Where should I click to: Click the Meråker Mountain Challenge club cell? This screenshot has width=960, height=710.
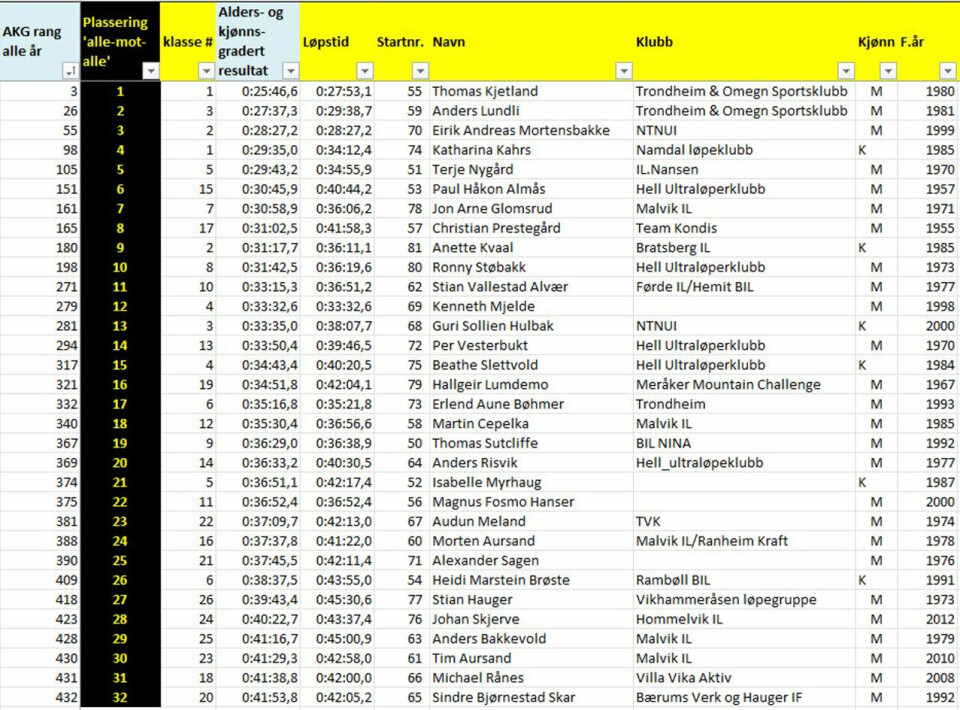tap(727, 385)
